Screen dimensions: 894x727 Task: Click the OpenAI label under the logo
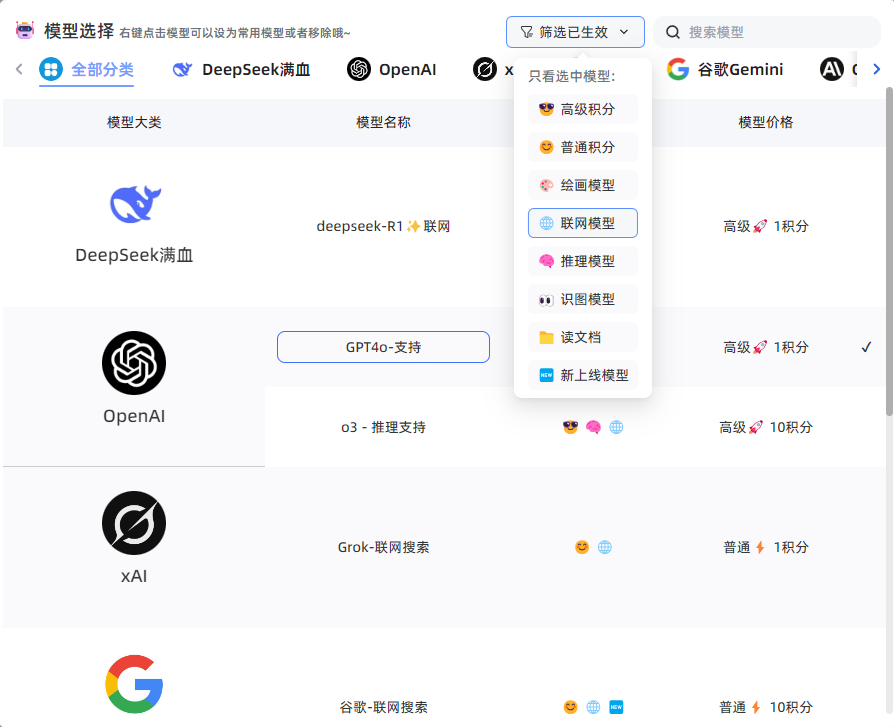click(134, 416)
